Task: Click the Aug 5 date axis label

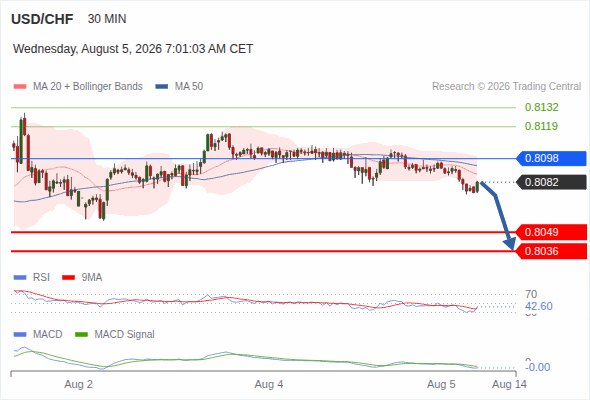Action: pyautogui.click(x=441, y=385)
